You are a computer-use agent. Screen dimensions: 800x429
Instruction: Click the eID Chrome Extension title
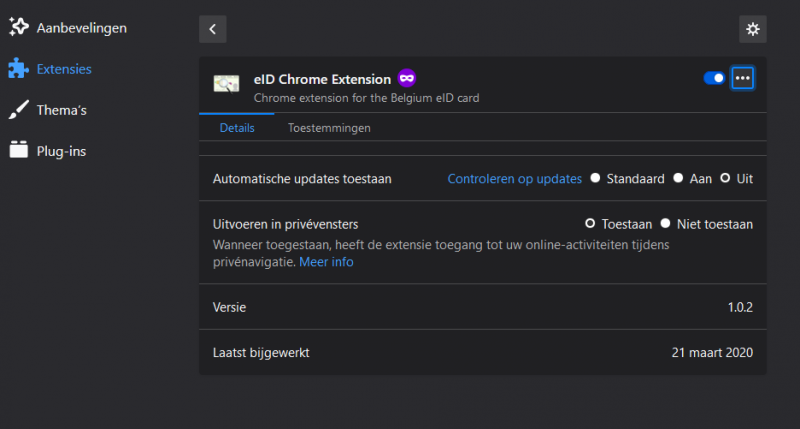[x=321, y=78]
